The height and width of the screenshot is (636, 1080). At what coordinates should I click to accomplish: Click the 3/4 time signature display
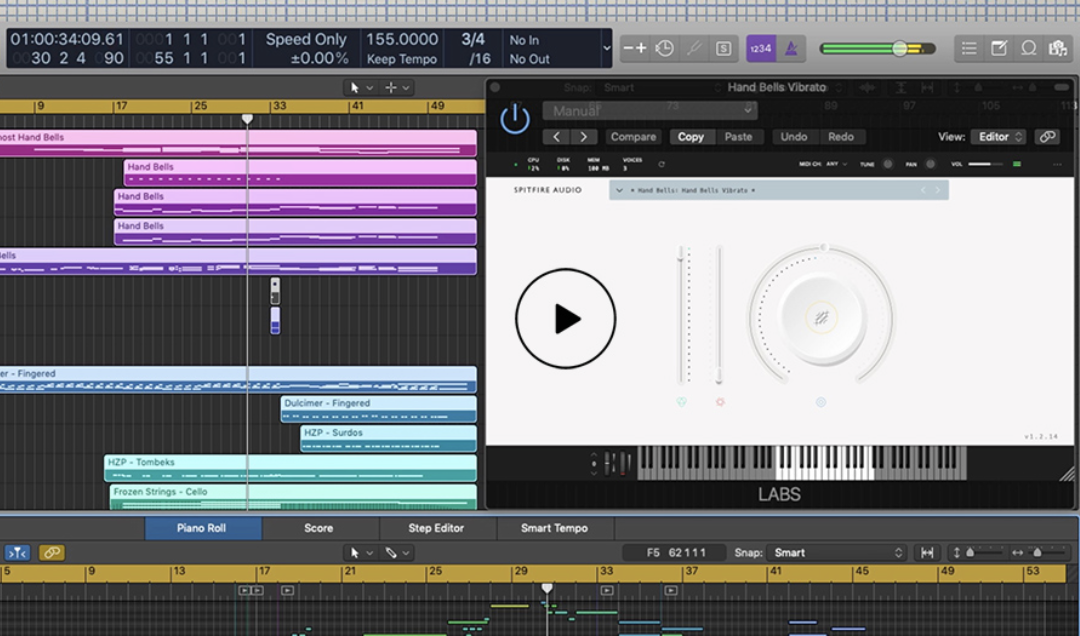tap(473, 39)
